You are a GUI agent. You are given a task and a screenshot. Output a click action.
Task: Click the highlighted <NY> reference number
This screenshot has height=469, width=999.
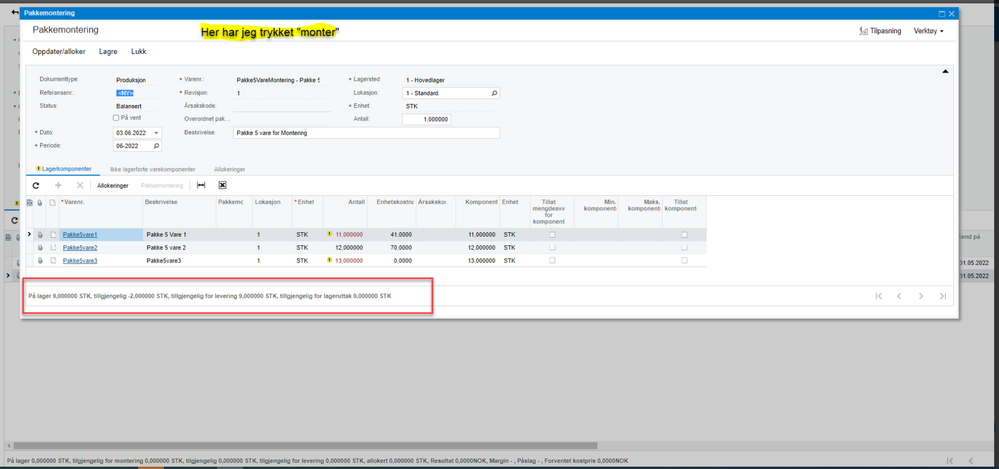point(125,93)
